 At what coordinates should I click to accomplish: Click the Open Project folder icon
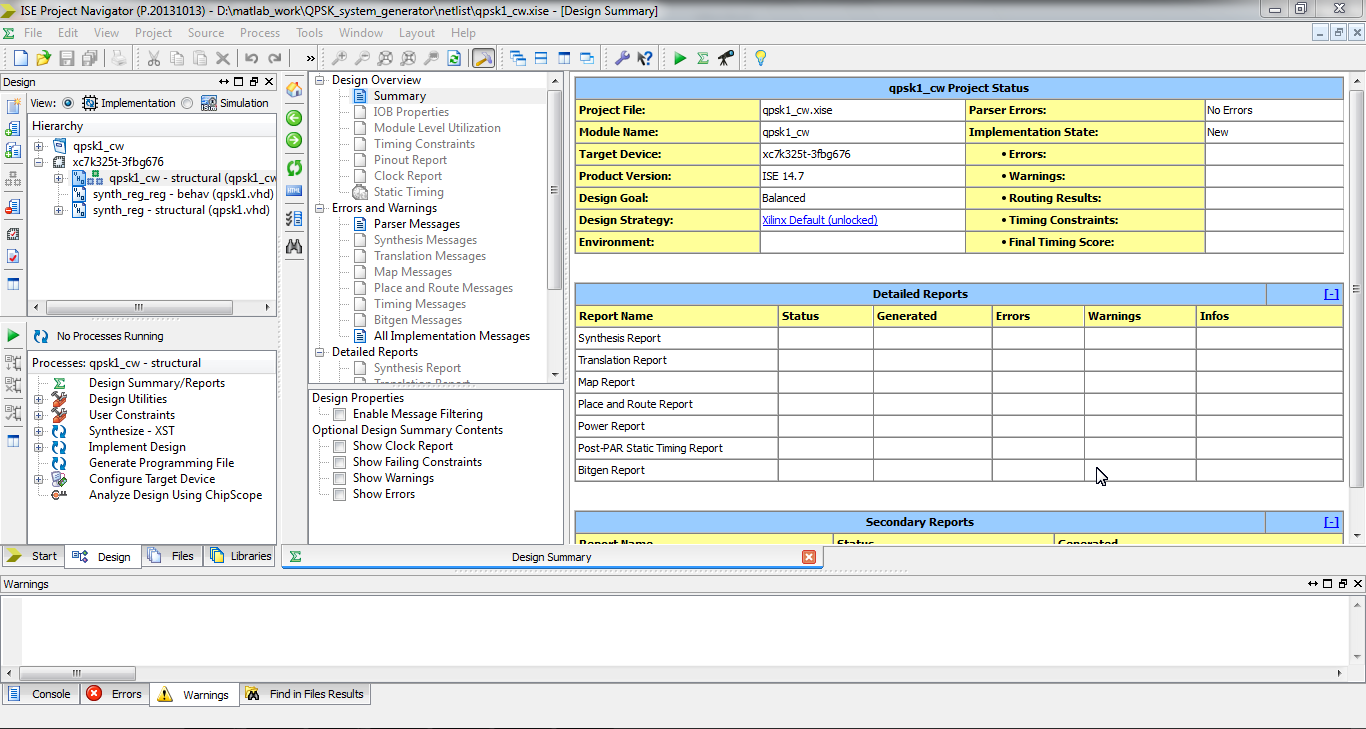(43, 58)
